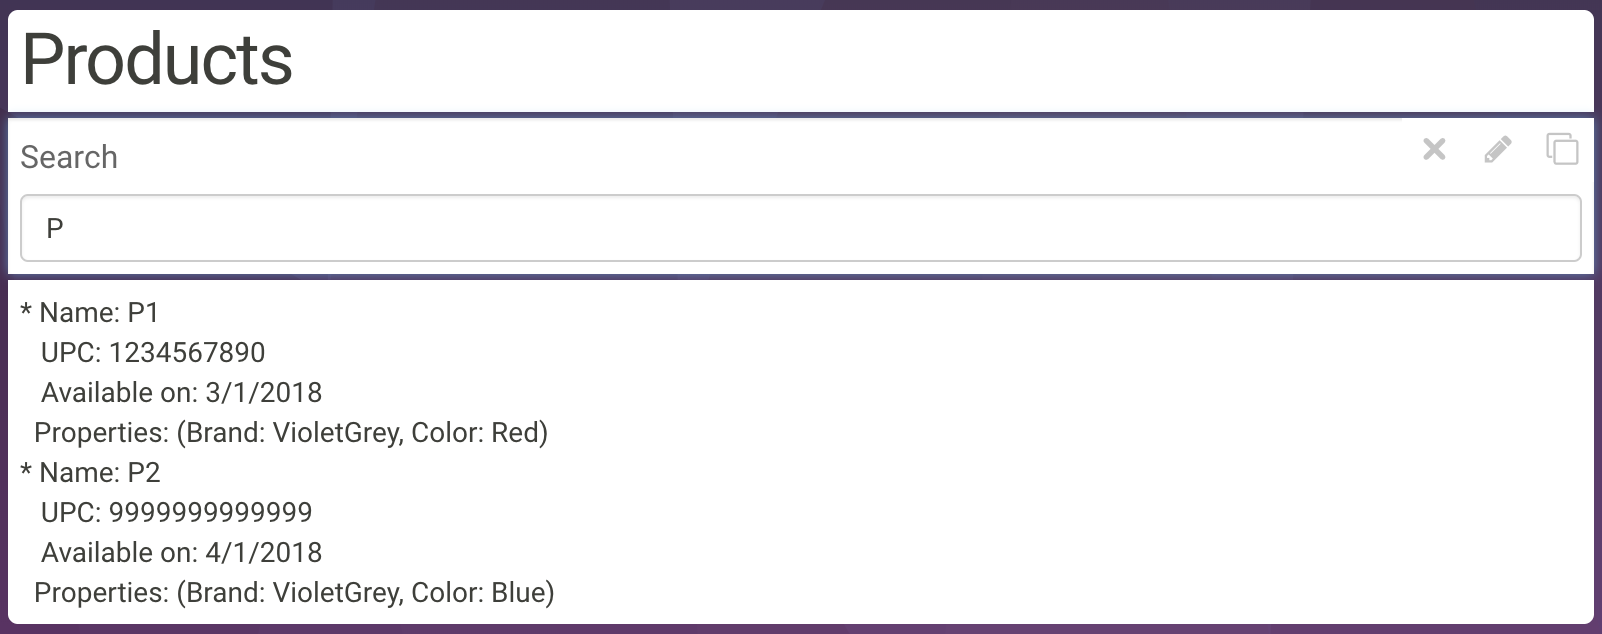The width and height of the screenshot is (1602, 634).
Task: Click the asterisk bullet beside P2
Action: pos(26,472)
